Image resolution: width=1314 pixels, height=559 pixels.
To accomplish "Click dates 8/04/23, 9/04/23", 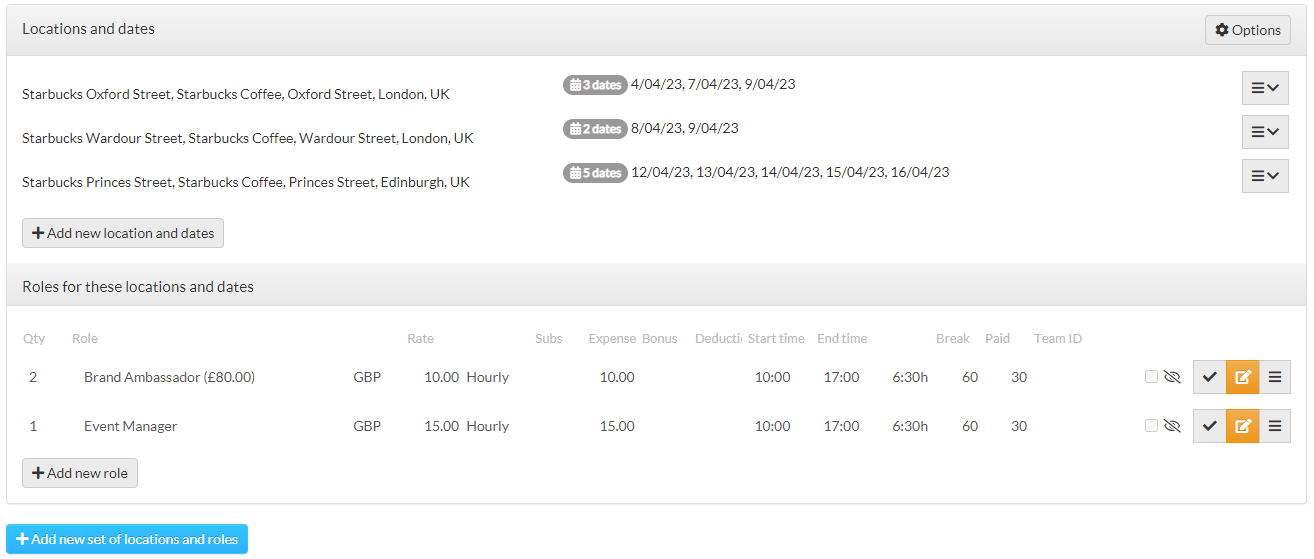I will tap(685, 128).
